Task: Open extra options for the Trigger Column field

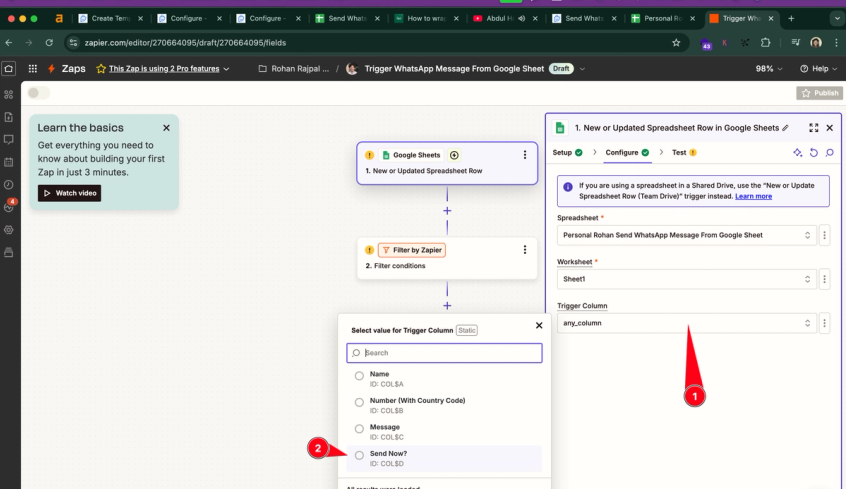Action: 824,323
